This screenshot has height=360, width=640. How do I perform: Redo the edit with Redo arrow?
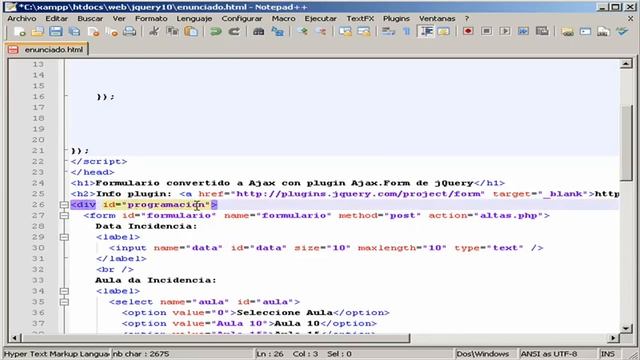tap(234, 31)
